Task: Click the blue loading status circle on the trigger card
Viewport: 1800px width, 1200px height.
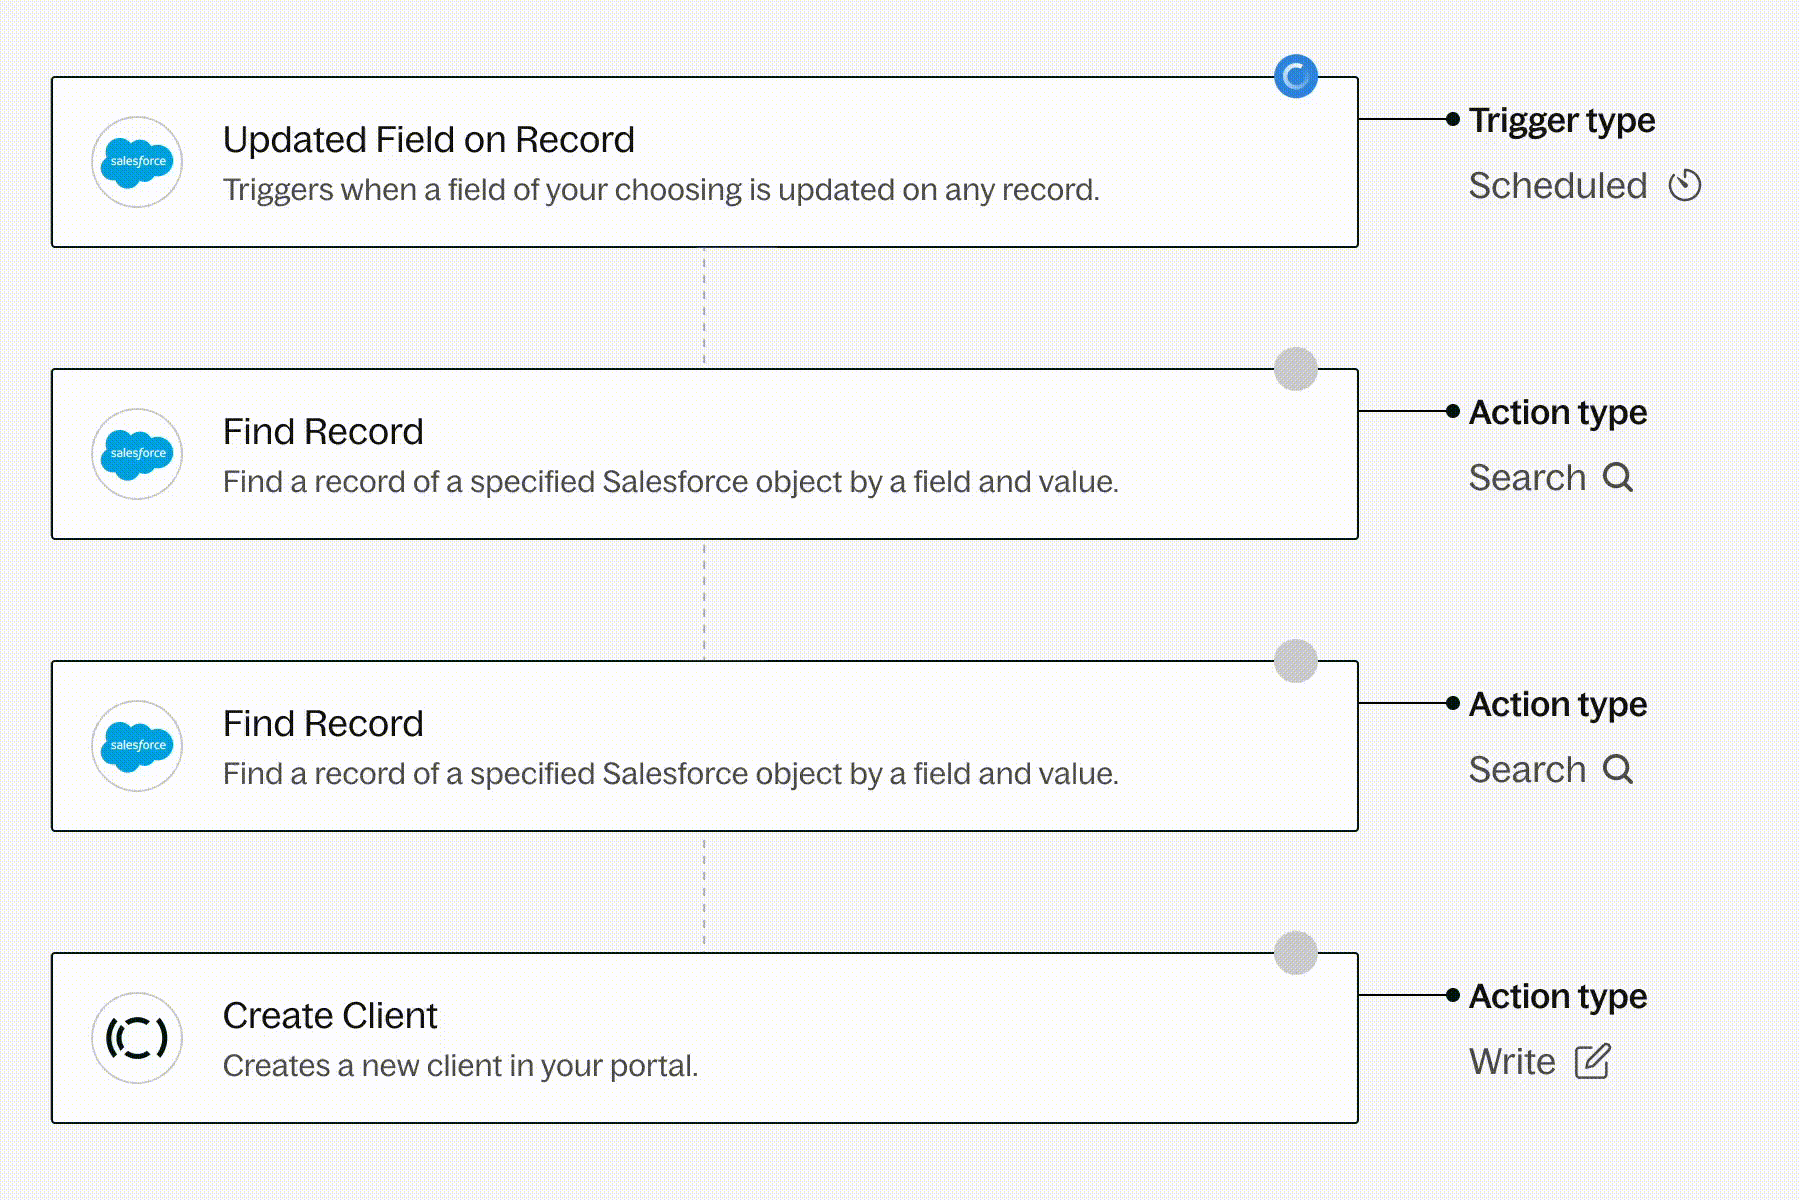Action: point(1296,77)
